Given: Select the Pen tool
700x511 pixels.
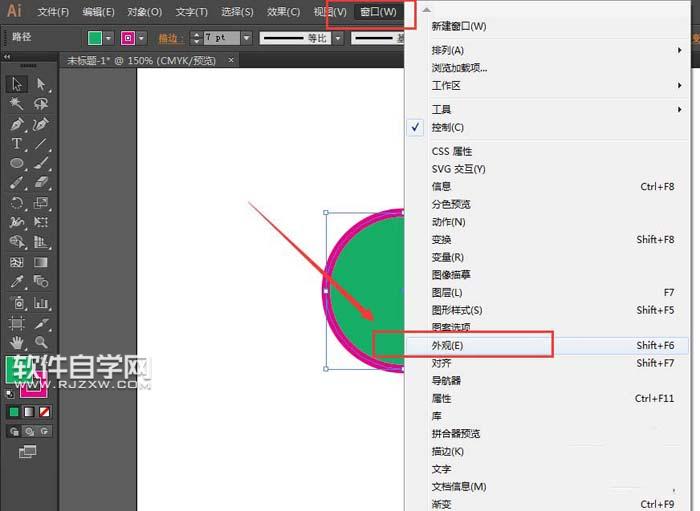Looking at the screenshot, I should 17,124.
